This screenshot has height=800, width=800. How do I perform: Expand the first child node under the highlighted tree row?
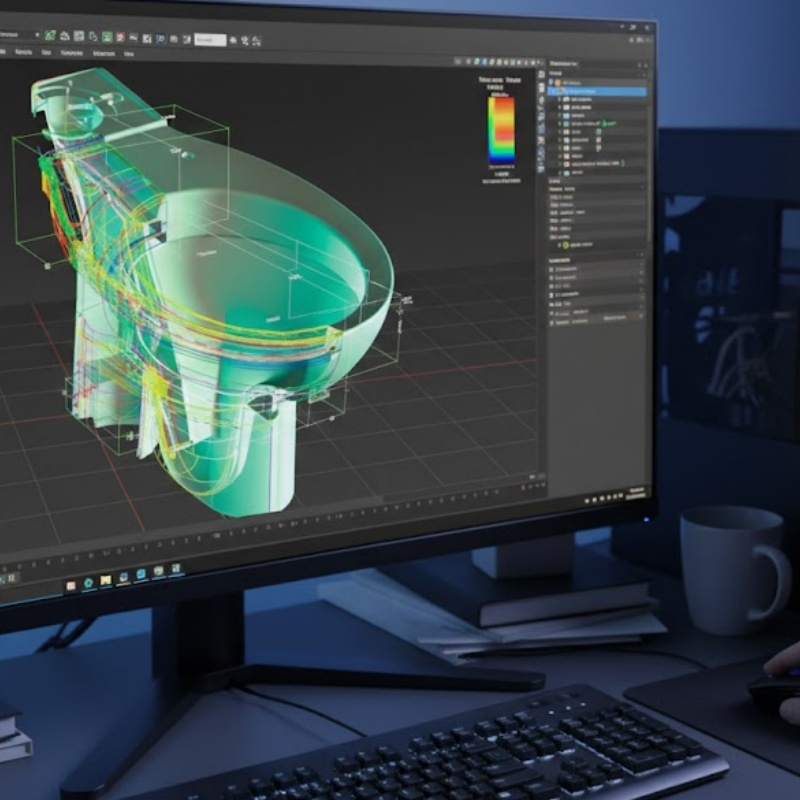tap(560, 100)
